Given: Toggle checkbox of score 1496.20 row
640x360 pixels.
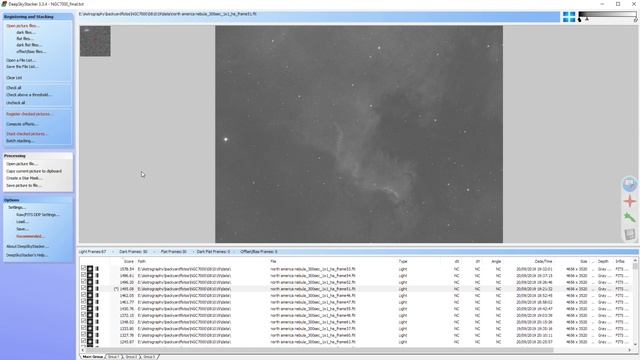Looking at the screenshot, I should (83, 281).
